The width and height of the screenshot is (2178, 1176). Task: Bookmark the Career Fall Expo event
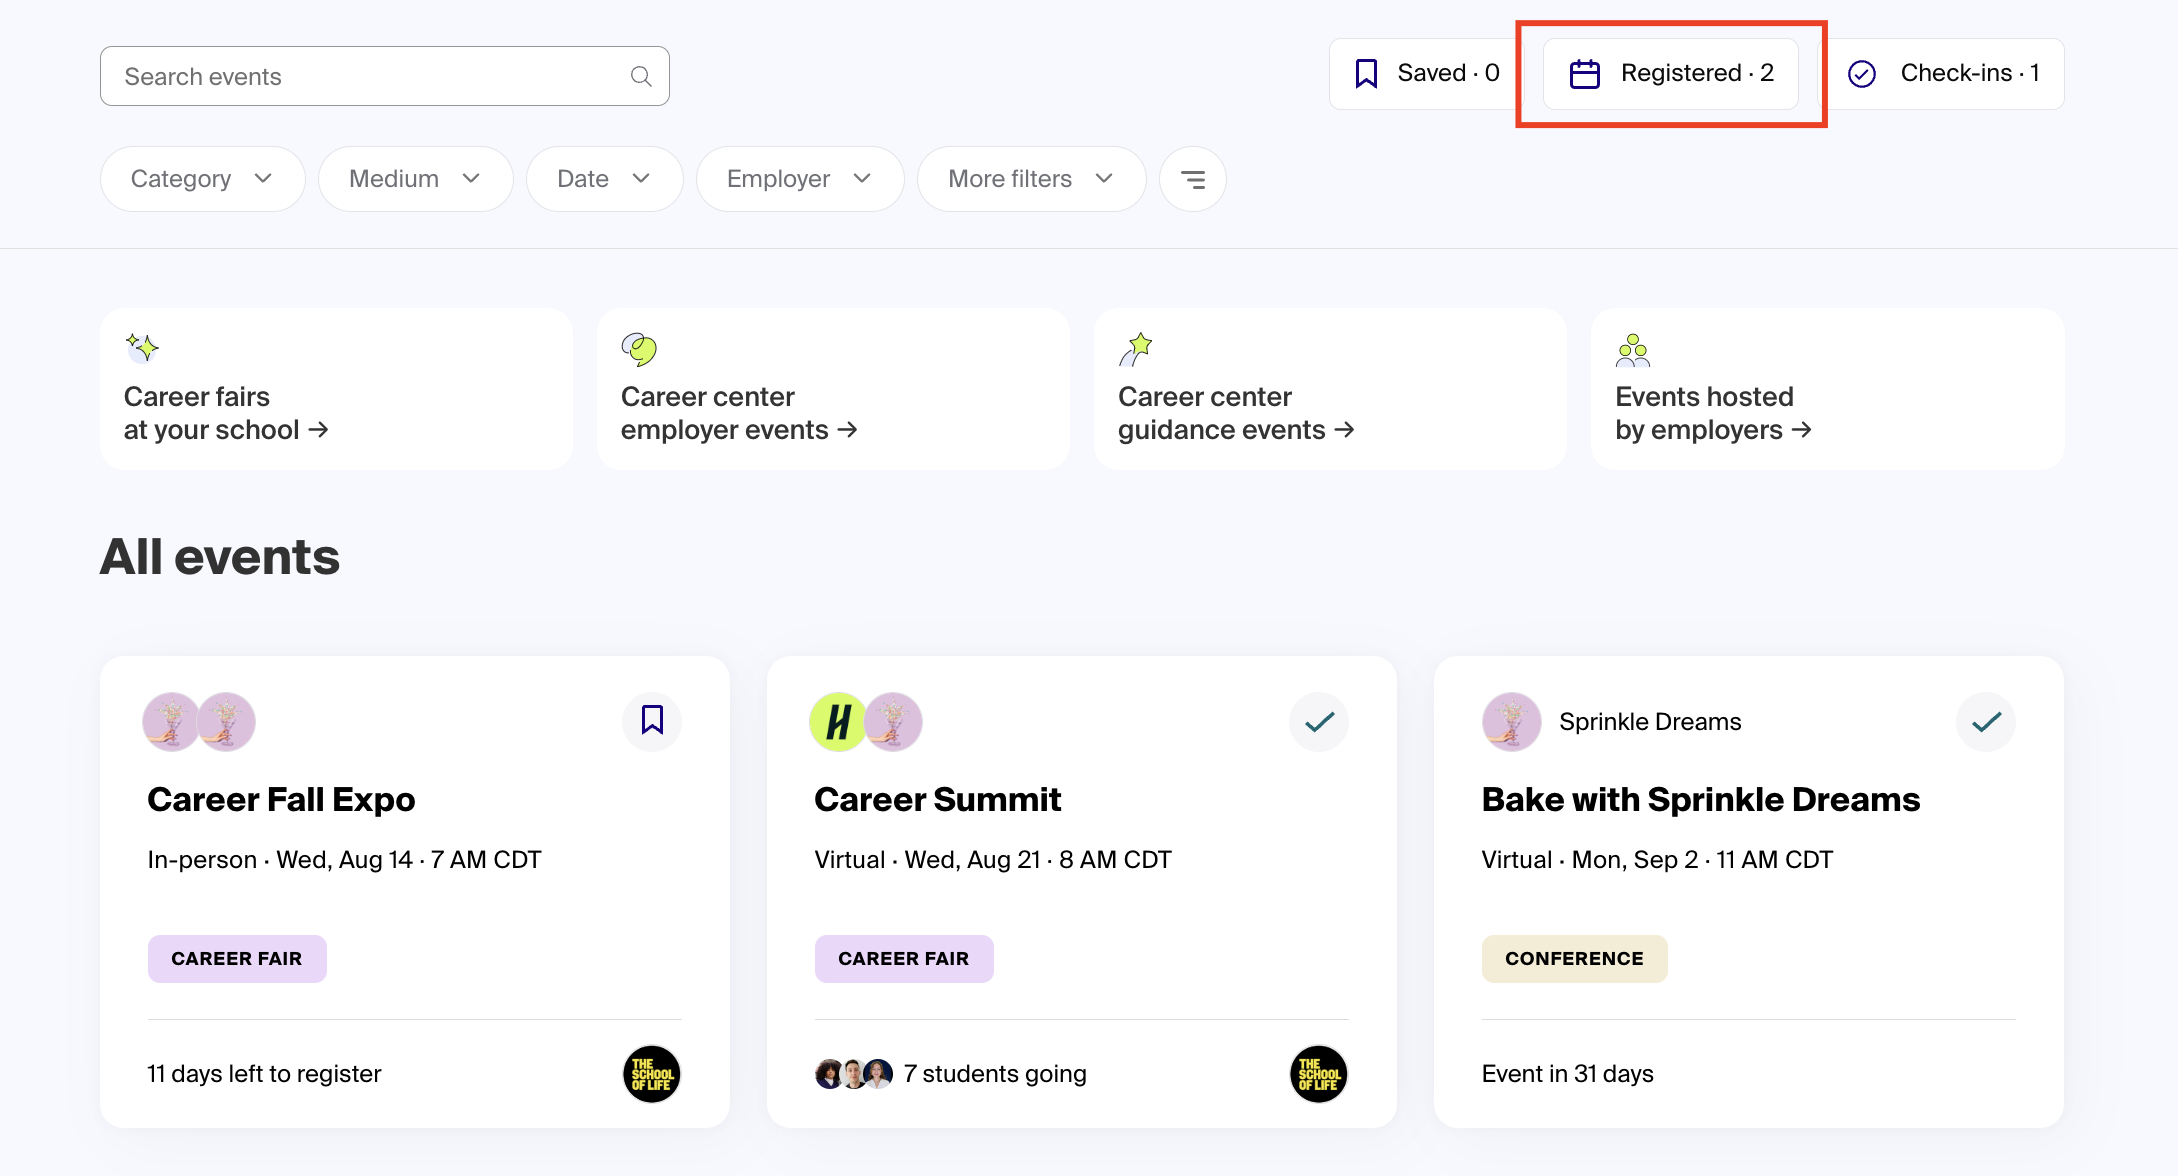click(651, 721)
